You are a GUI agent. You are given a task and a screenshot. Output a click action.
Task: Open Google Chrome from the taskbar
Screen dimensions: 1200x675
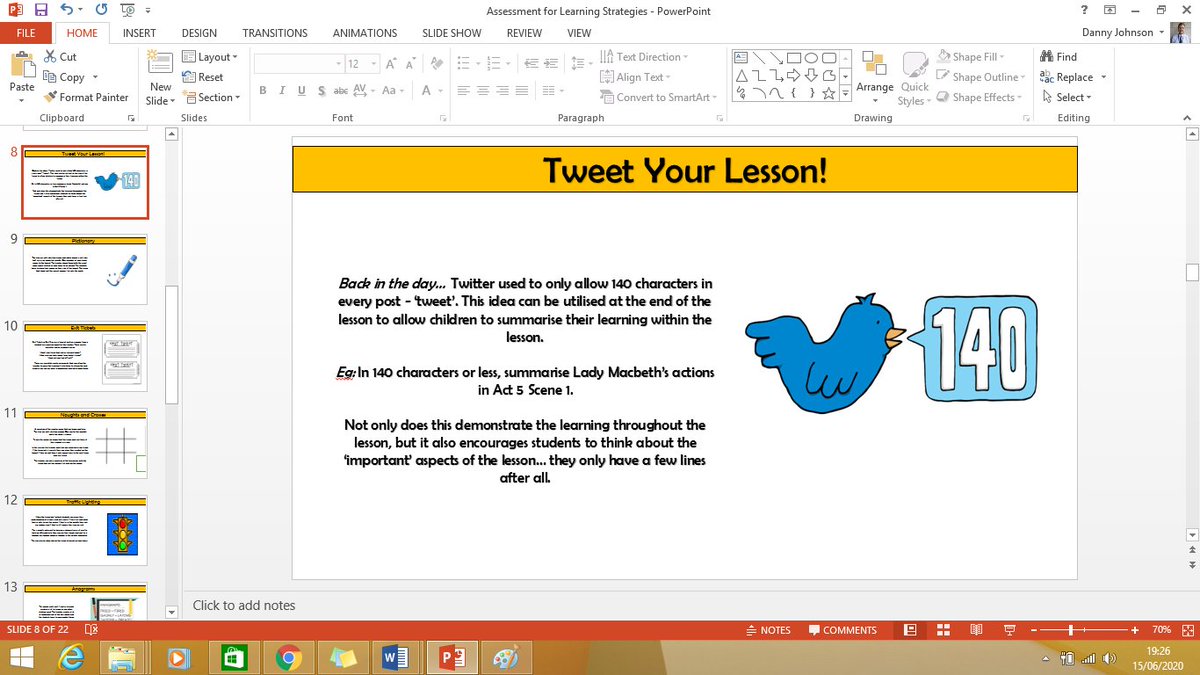pos(289,657)
